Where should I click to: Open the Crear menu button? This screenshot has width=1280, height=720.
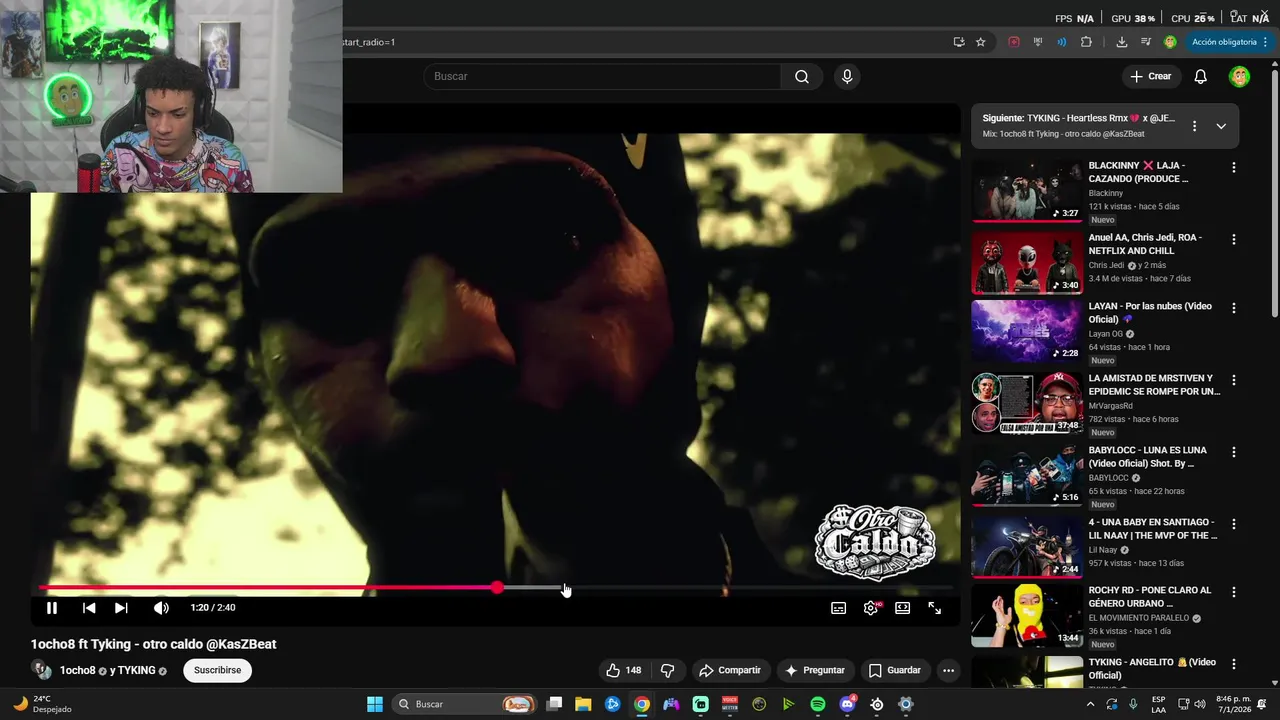(x=1150, y=77)
